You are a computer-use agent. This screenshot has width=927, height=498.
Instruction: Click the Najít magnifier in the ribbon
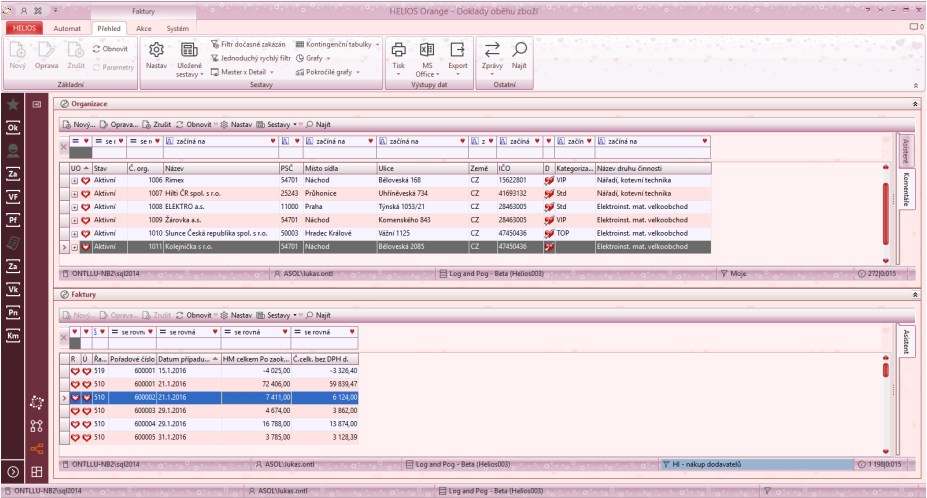click(519, 50)
